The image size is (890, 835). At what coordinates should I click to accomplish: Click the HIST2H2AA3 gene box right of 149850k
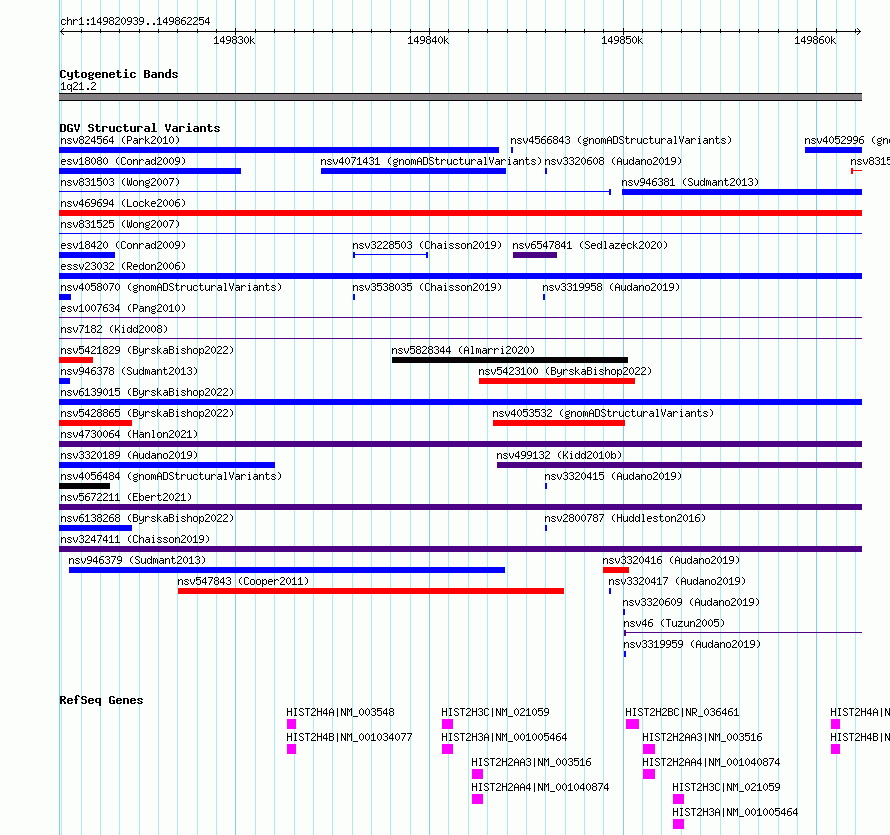pos(649,749)
